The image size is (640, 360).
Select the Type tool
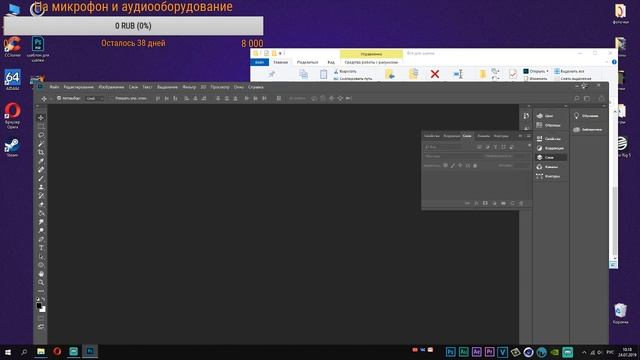41,248
